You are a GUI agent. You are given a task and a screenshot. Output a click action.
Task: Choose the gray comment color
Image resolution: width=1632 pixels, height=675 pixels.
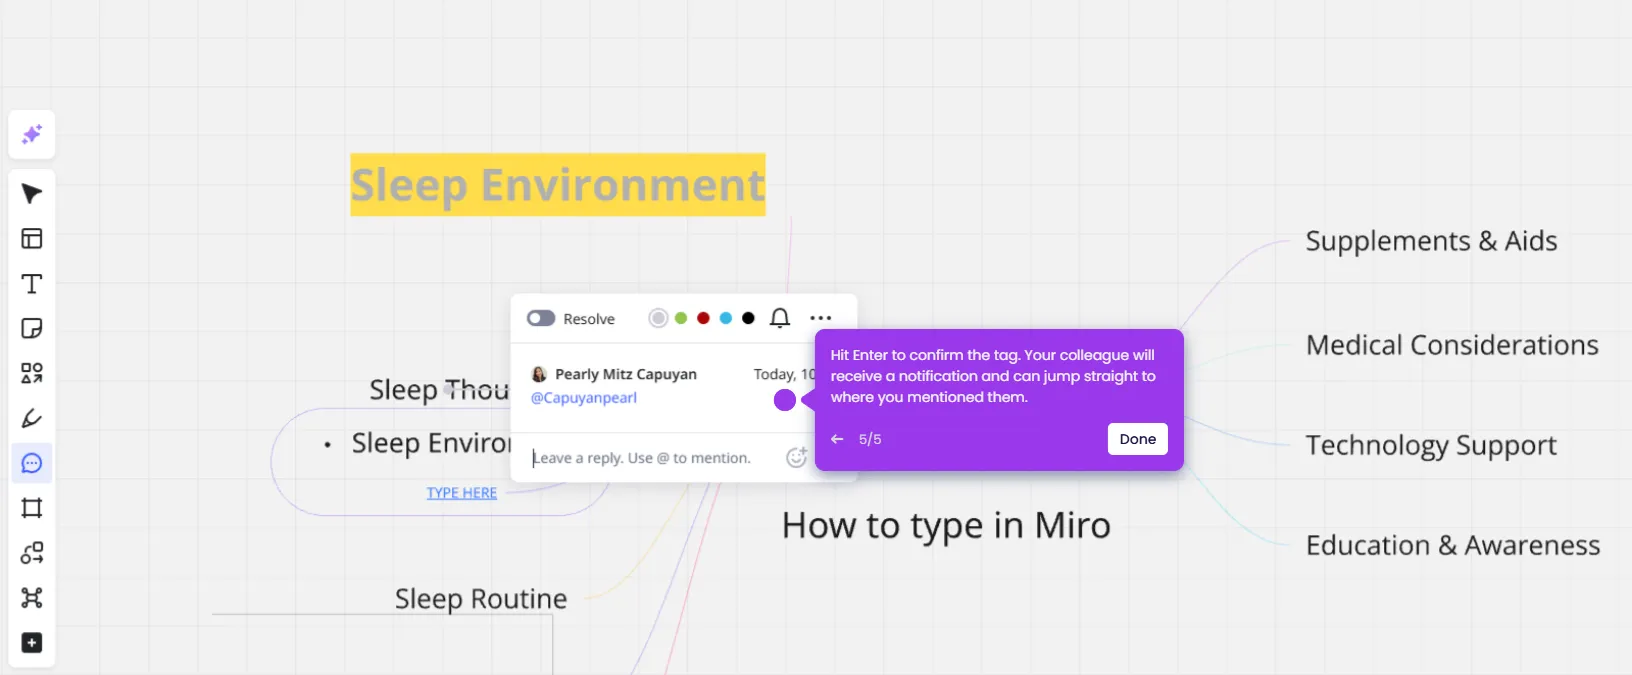point(658,318)
